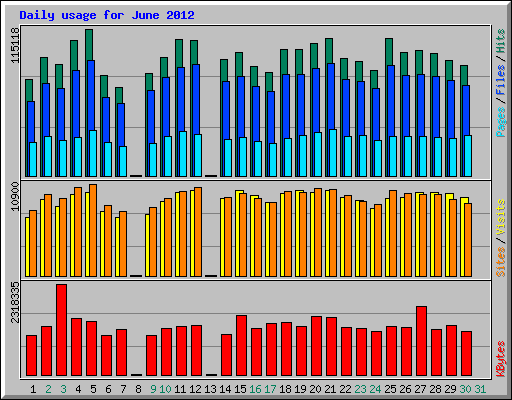The height and width of the screenshot is (400, 512).
Task: Click the tallest red KBytes bar for day 3
Action: click(61, 330)
